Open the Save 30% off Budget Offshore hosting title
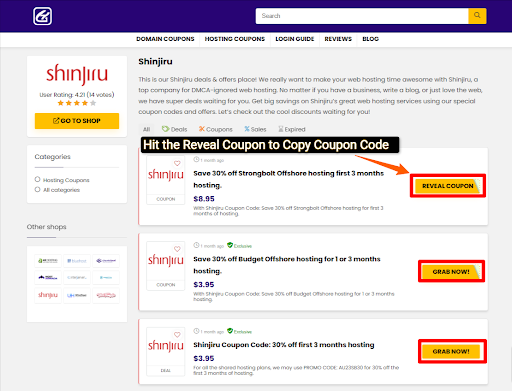Screen dimensions: 512x391 pyautogui.click(x=287, y=265)
